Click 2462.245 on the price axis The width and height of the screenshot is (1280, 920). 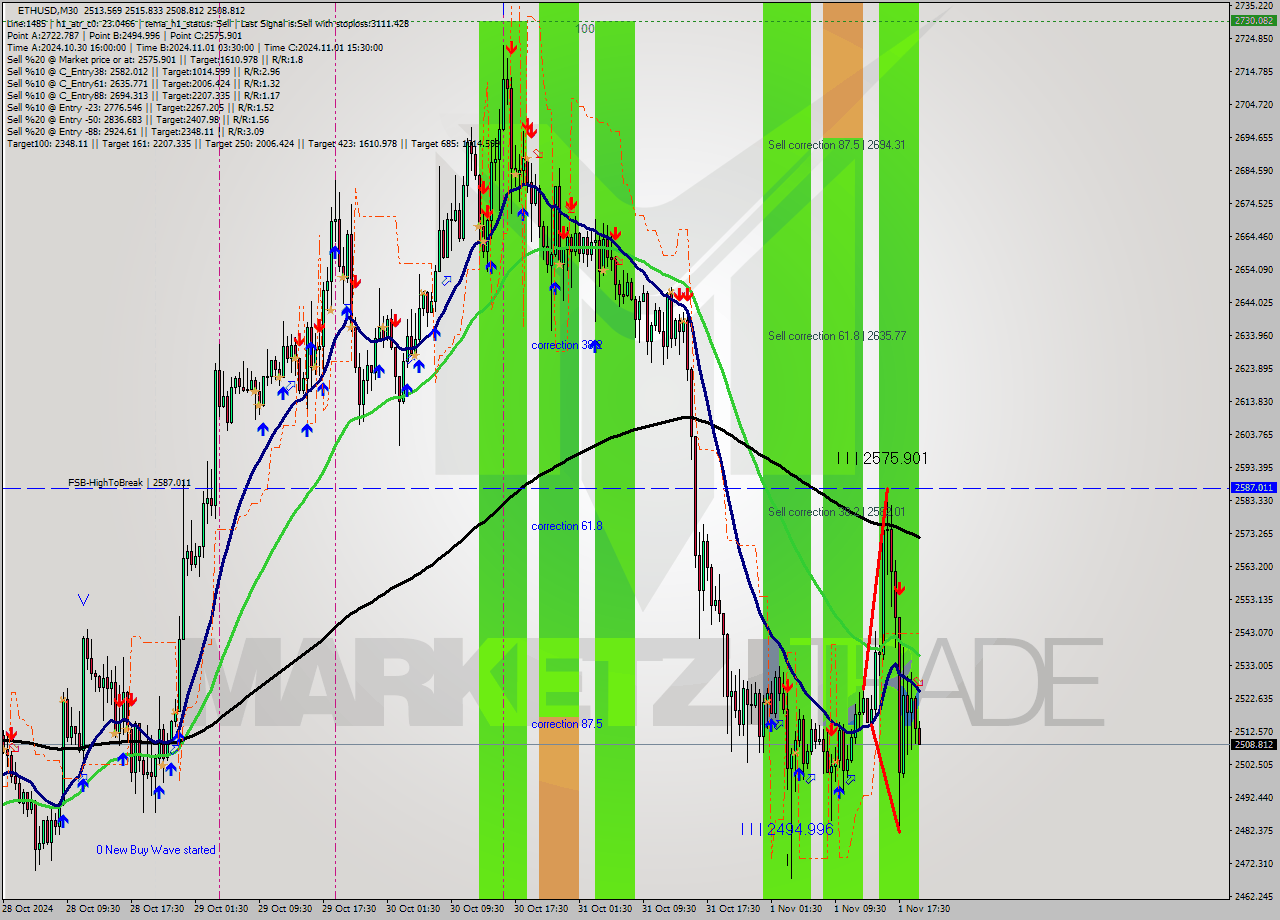[x=1253, y=897]
